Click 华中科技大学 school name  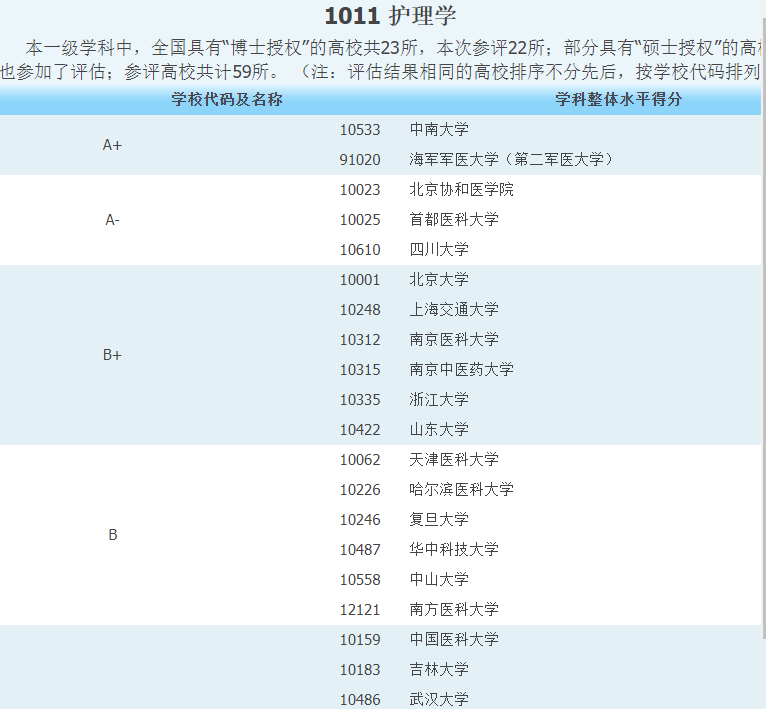click(x=453, y=550)
